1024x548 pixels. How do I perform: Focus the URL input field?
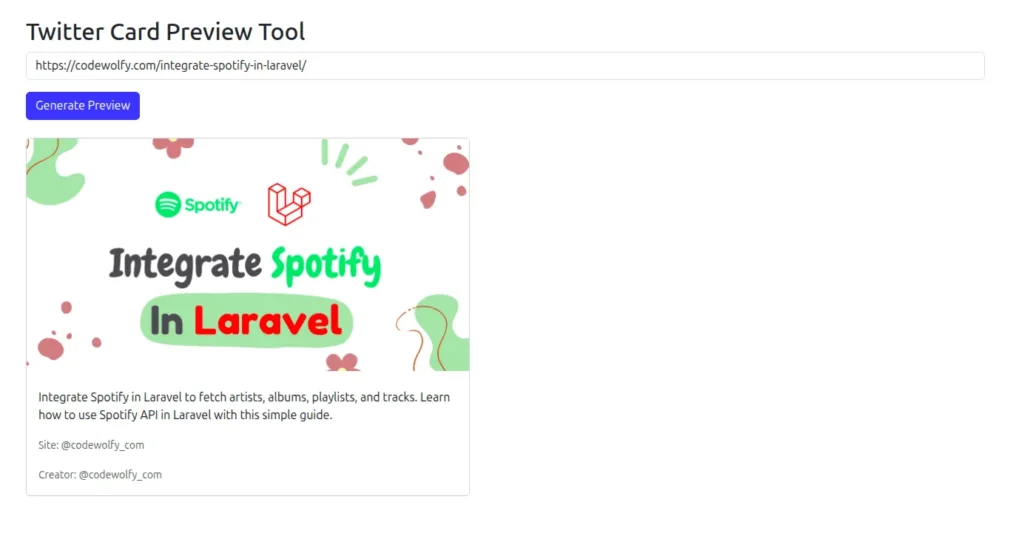click(x=505, y=66)
